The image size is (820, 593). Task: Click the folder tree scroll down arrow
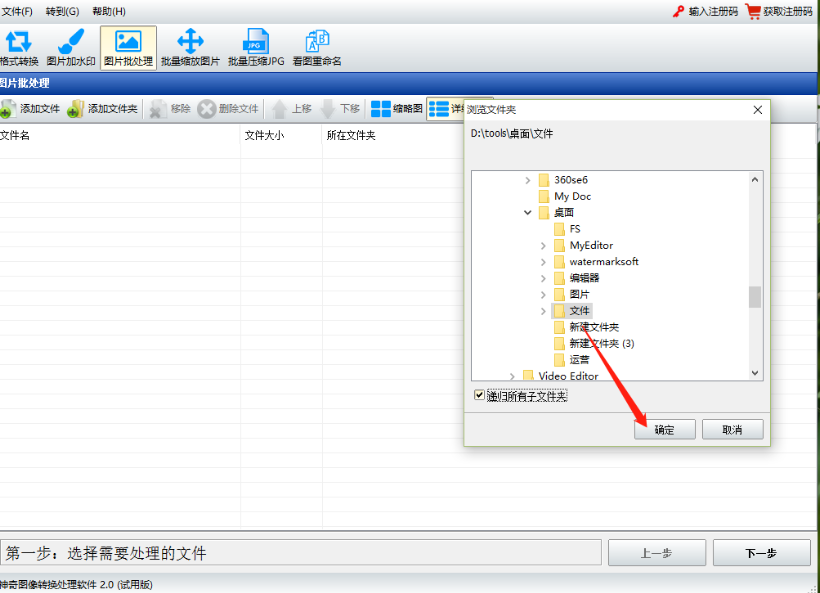[755, 373]
